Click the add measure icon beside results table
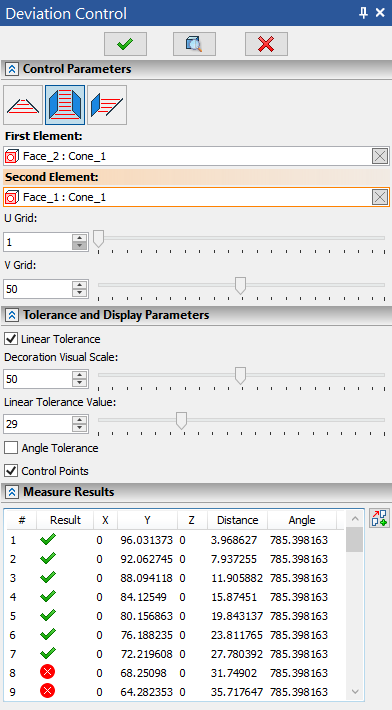Image resolution: width=392 pixels, height=710 pixels. click(x=379, y=518)
